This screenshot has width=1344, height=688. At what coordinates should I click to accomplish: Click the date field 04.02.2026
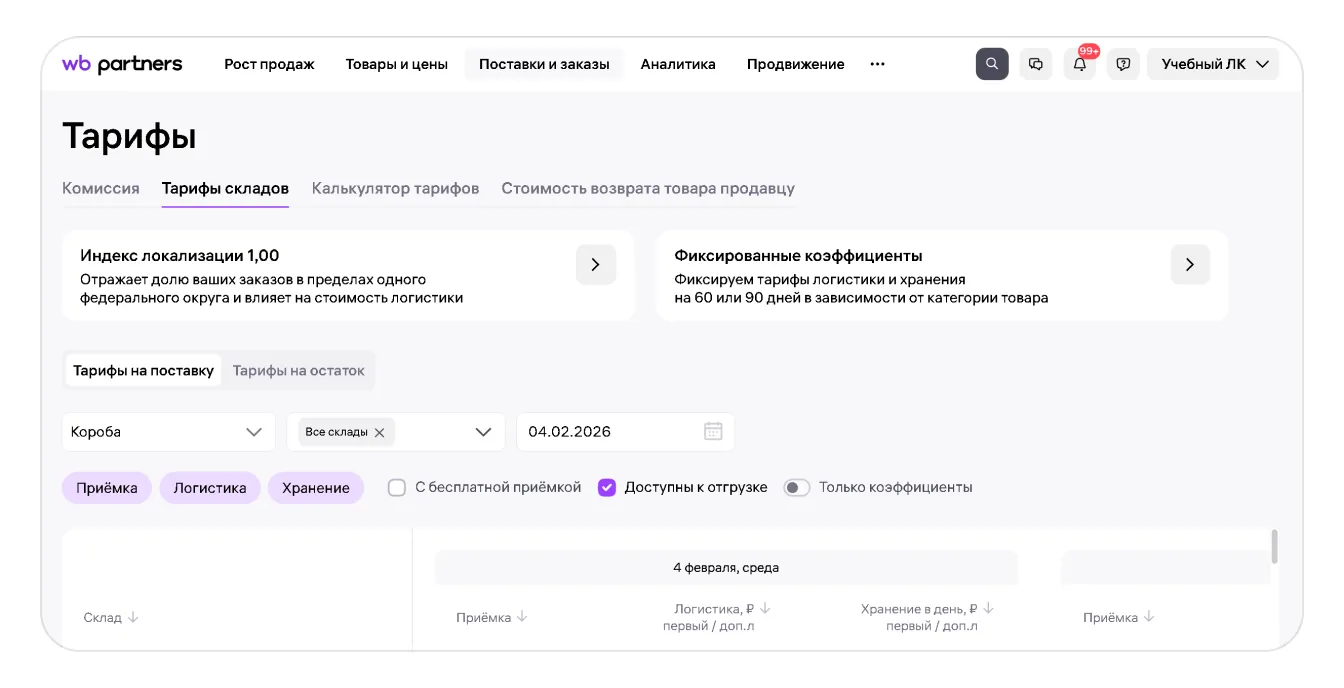point(625,432)
